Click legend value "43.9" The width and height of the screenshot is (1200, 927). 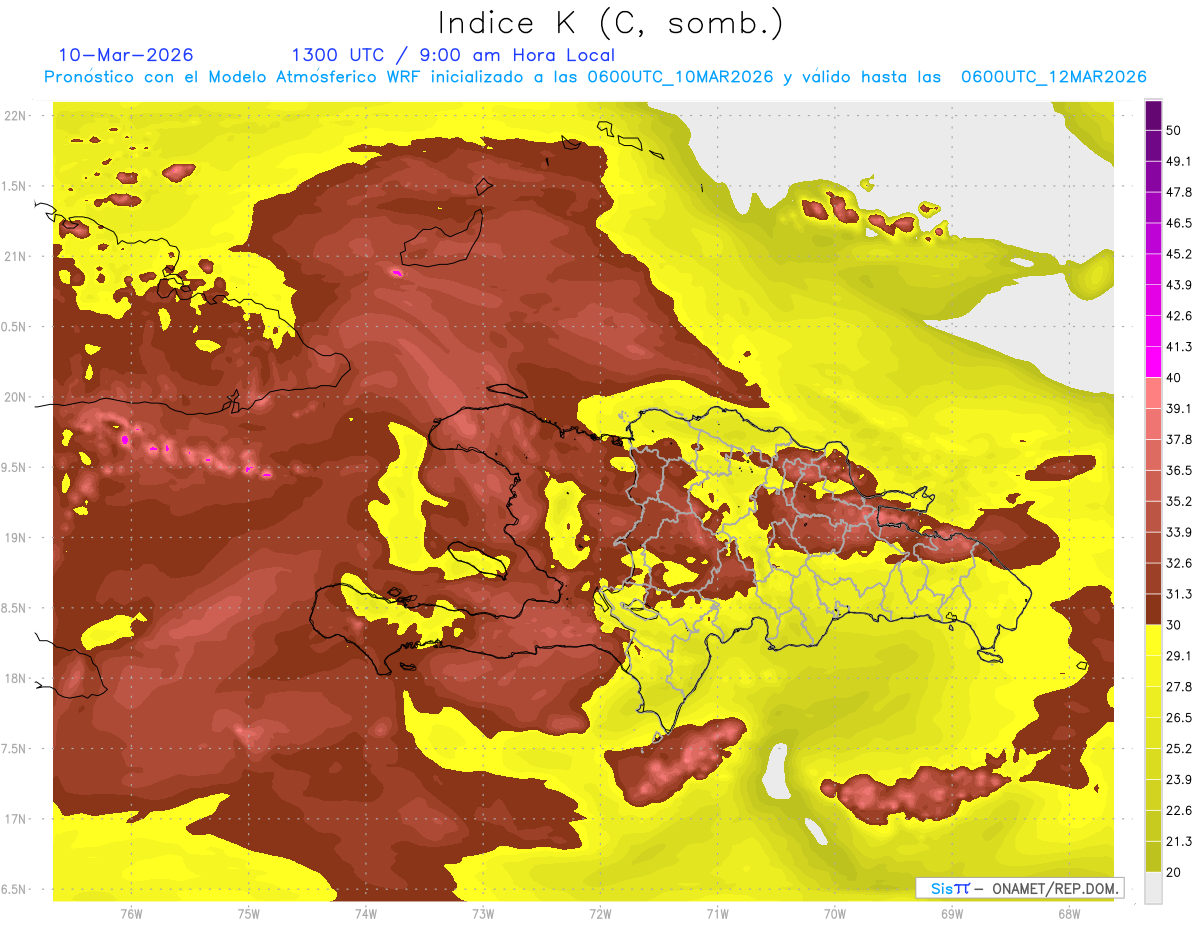1179,285
